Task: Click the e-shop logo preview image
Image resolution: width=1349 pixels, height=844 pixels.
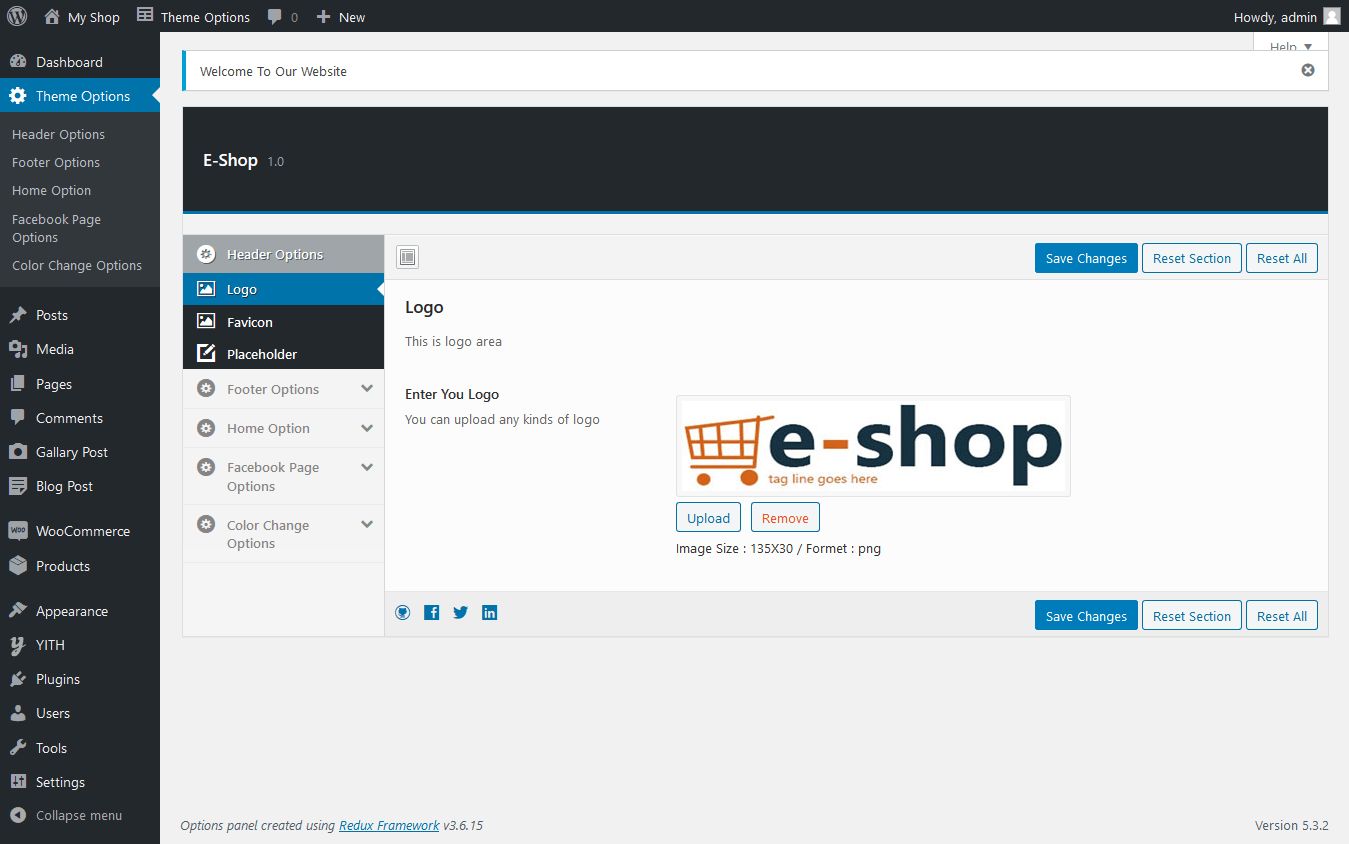Action: 873,446
